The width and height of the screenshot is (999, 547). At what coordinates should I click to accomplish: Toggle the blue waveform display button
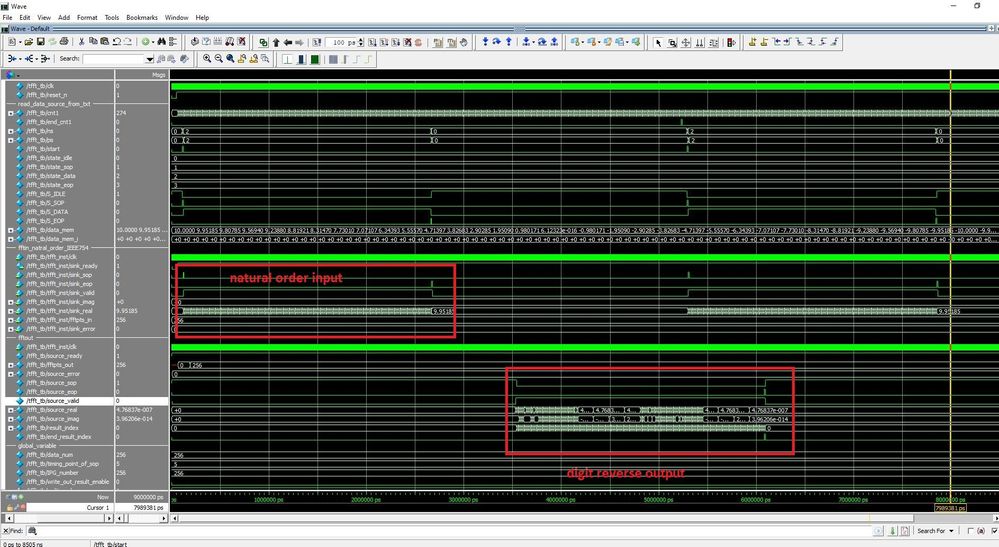[x=302, y=59]
